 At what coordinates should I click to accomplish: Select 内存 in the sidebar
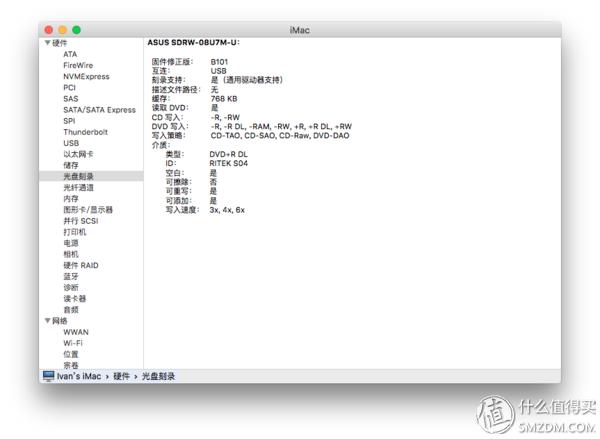coord(71,199)
